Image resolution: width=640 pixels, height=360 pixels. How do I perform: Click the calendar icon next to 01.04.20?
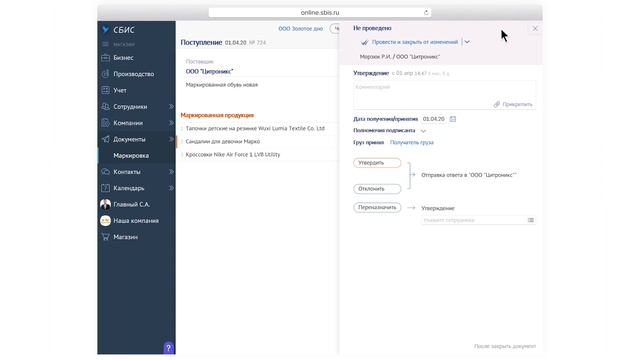[x=453, y=119]
